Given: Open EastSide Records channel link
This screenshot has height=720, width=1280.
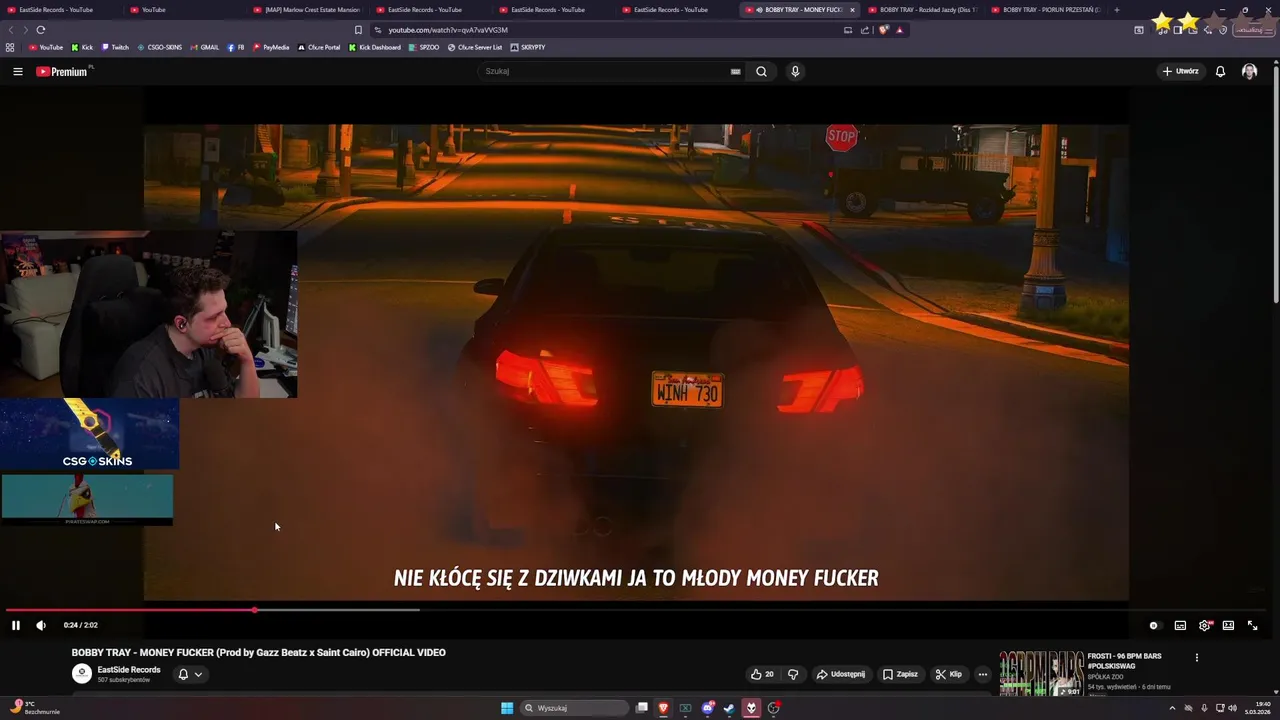Looking at the screenshot, I should tap(129, 670).
